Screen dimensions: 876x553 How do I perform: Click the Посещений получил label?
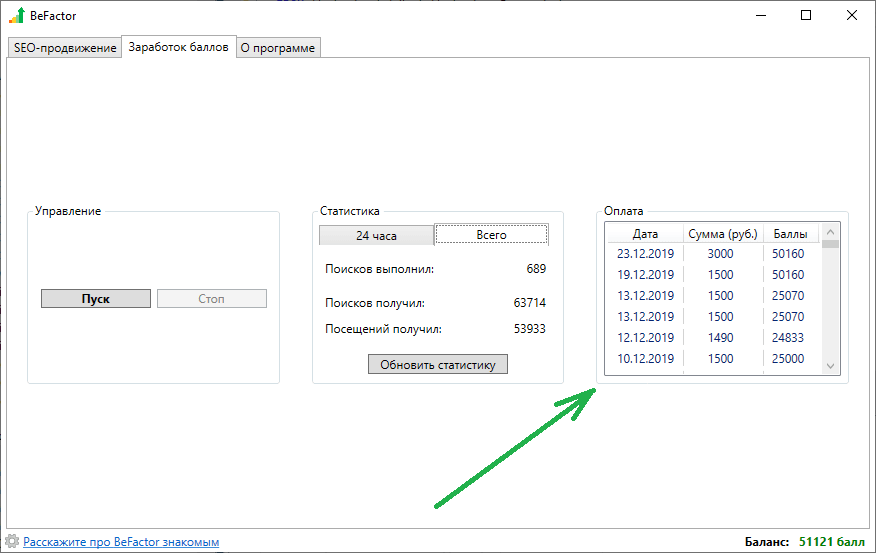pyautogui.click(x=383, y=329)
